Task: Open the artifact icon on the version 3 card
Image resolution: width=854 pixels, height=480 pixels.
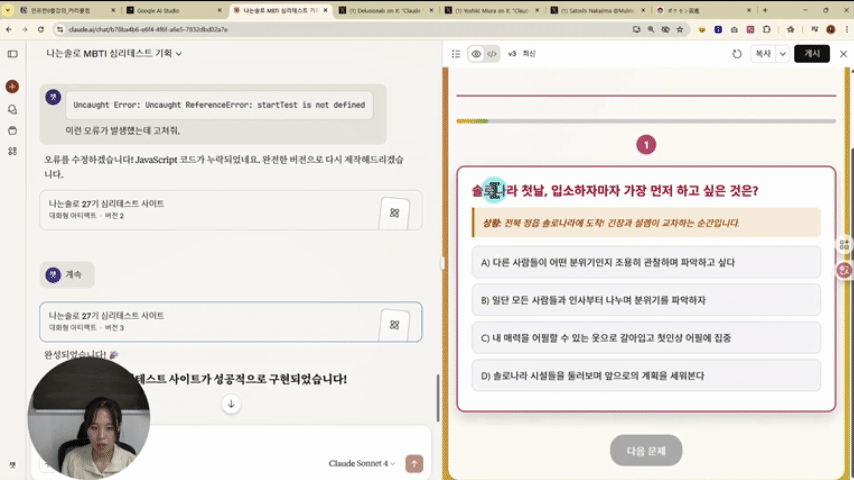Action: pos(394,325)
